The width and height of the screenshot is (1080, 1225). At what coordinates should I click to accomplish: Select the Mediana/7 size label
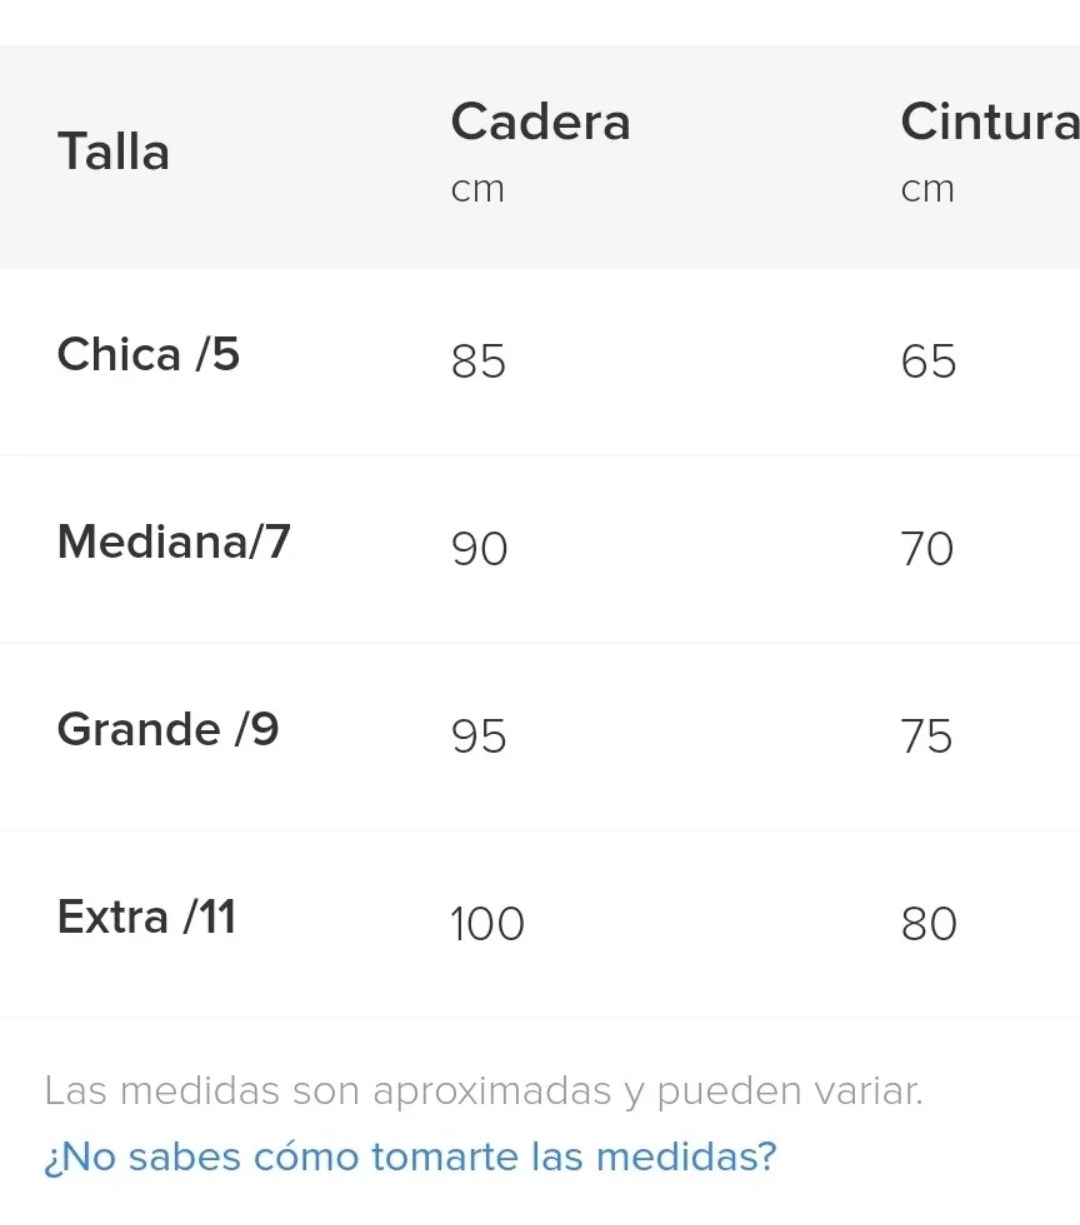click(x=174, y=542)
